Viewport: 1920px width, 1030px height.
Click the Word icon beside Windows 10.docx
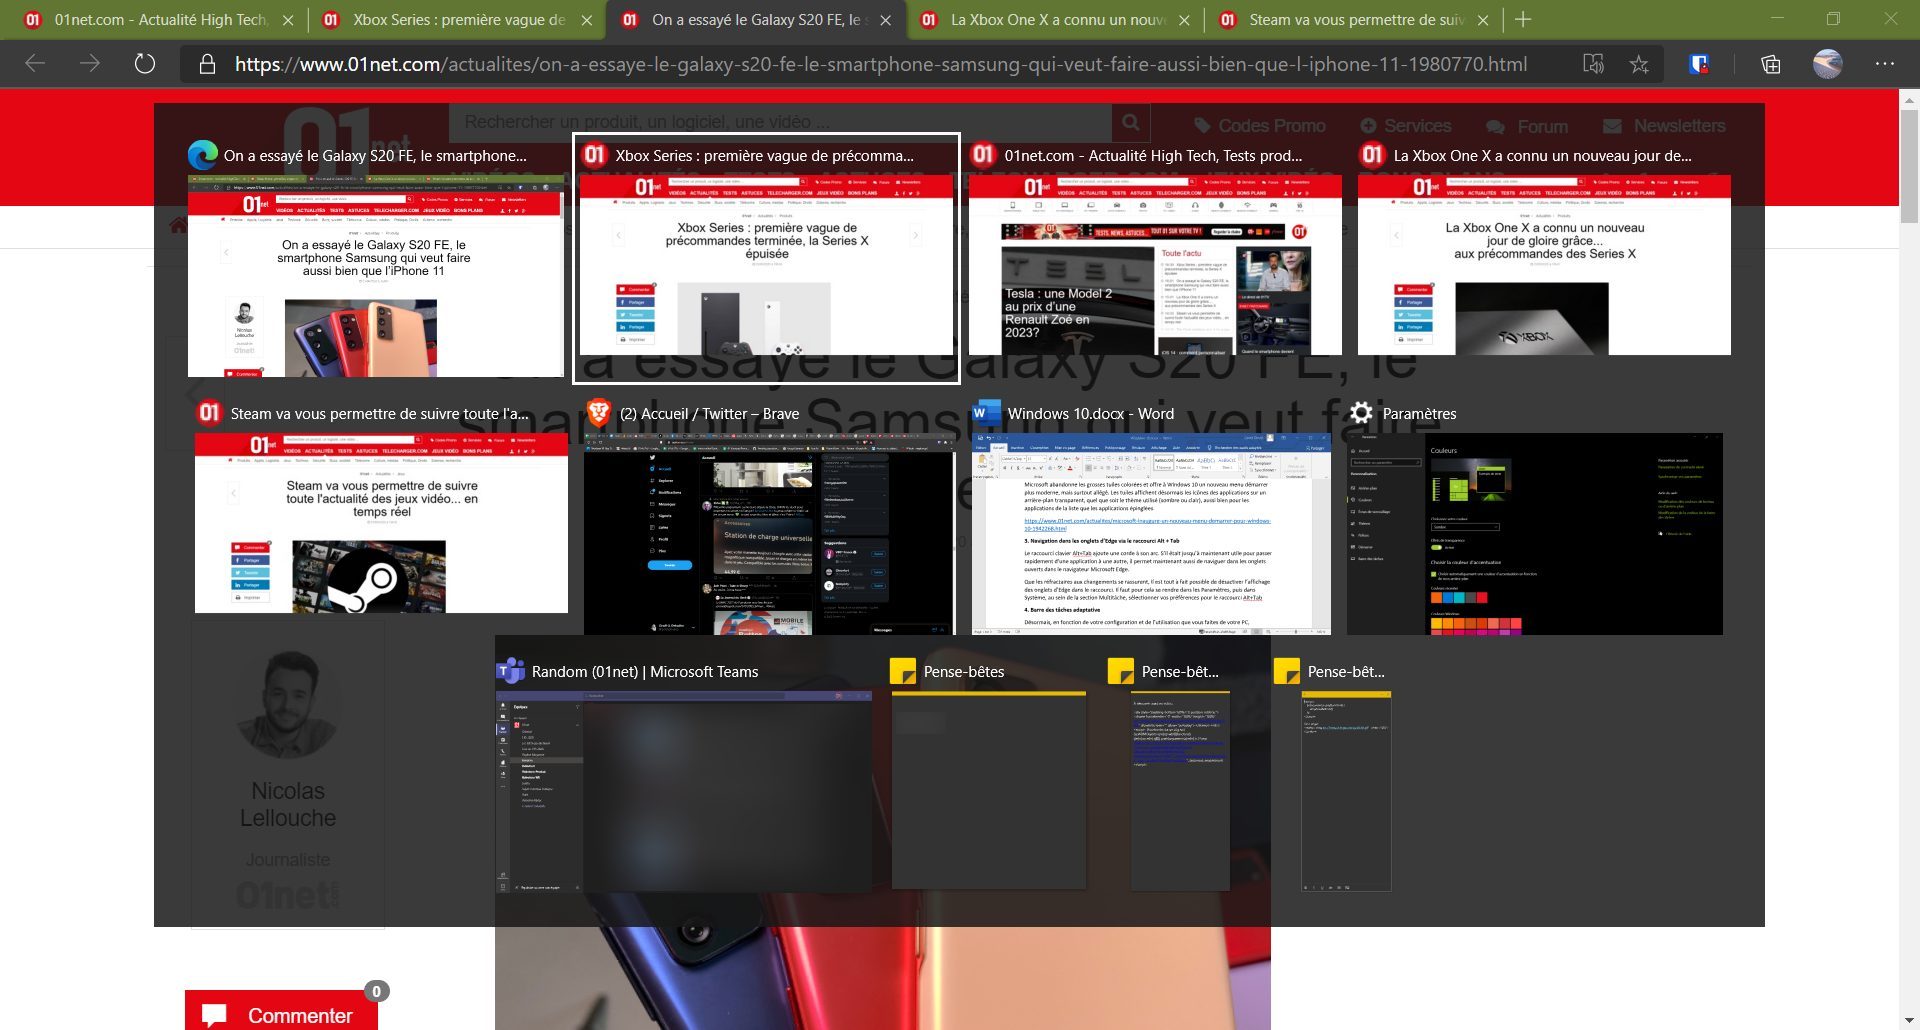pos(986,413)
